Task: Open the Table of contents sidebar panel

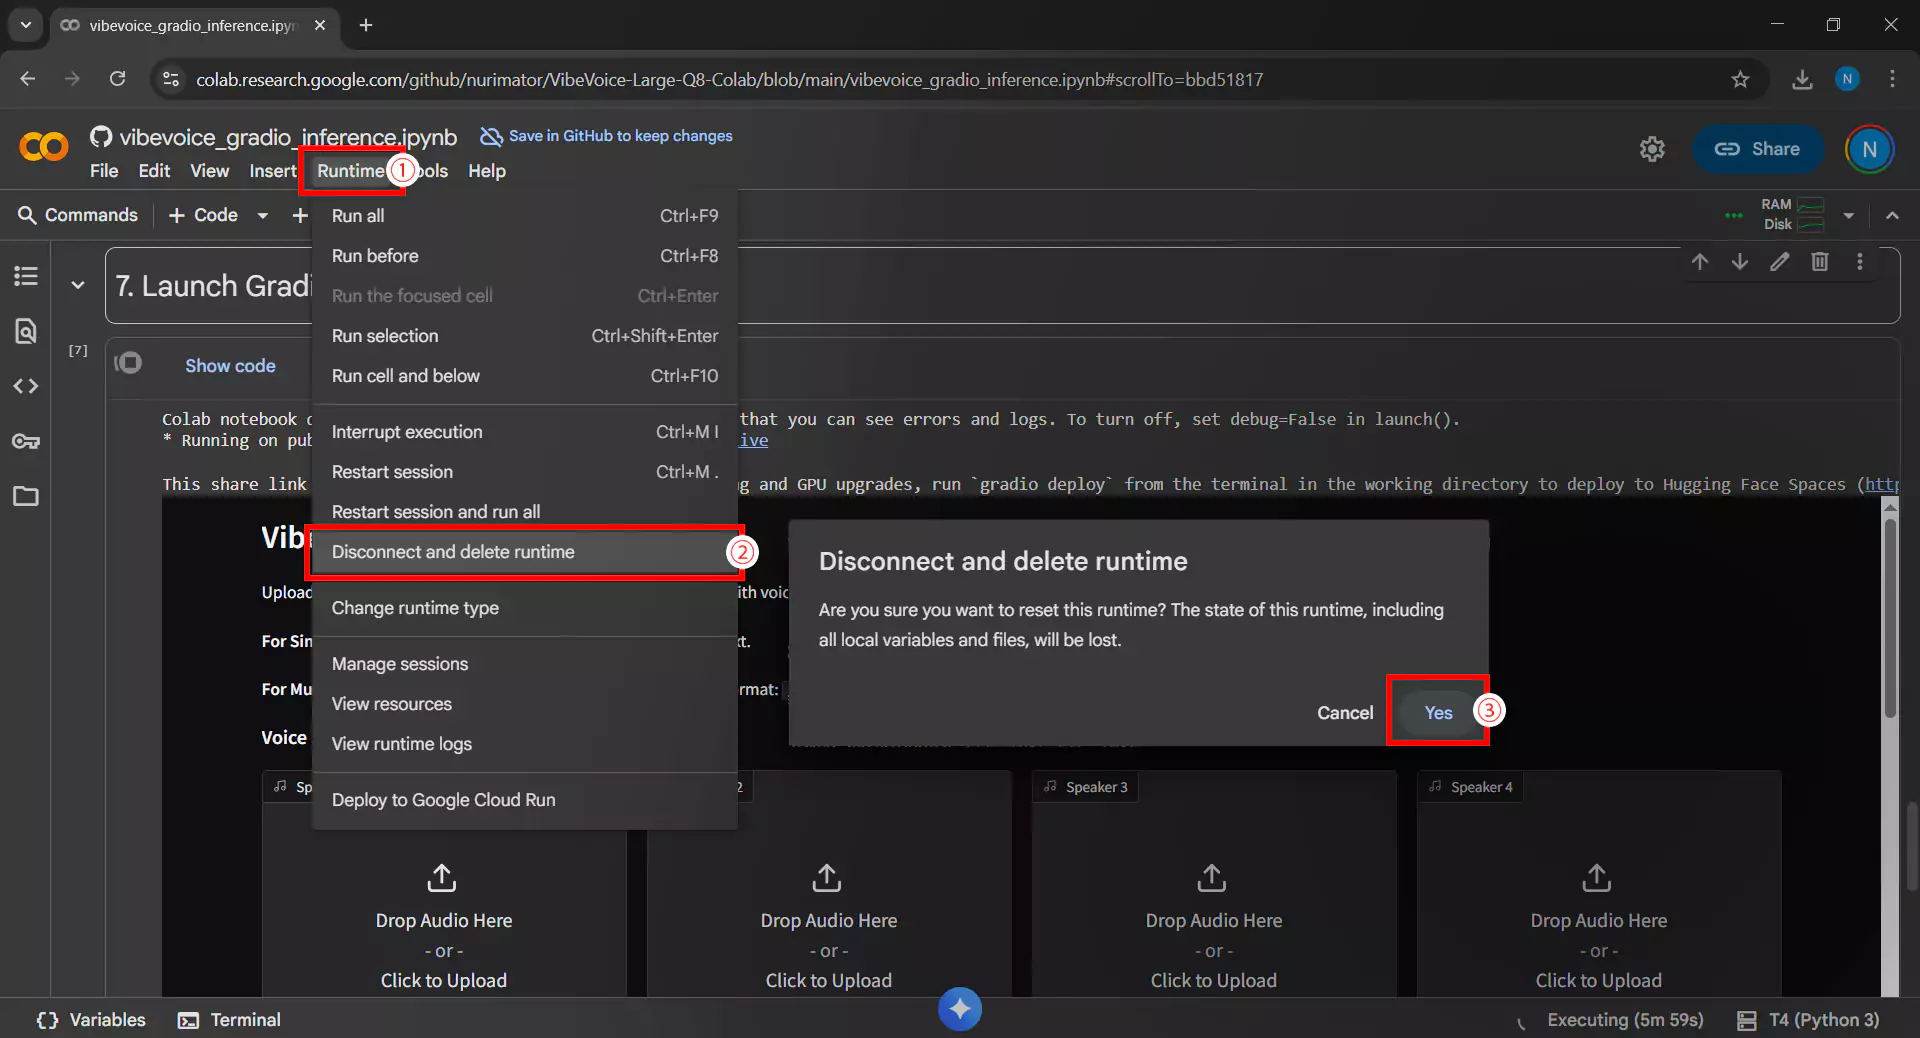Action: (25, 276)
